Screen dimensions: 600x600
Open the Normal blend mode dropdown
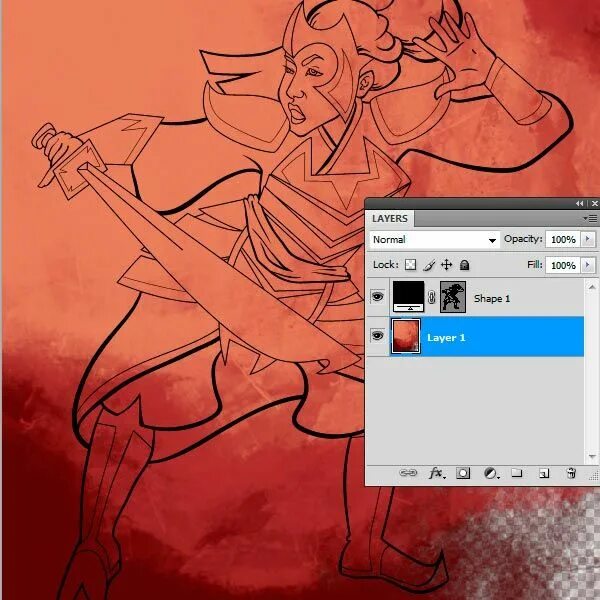[x=434, y=240]
